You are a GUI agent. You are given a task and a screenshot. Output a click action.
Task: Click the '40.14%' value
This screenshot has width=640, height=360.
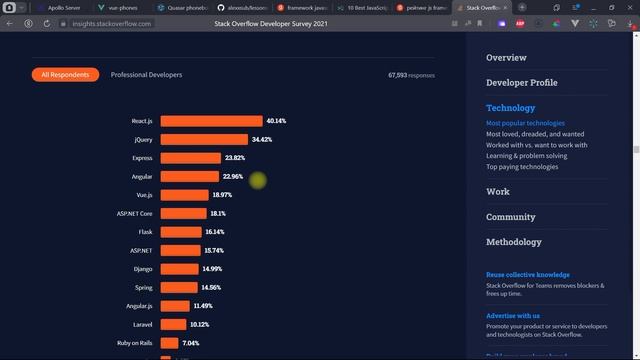tap(276, 121)
